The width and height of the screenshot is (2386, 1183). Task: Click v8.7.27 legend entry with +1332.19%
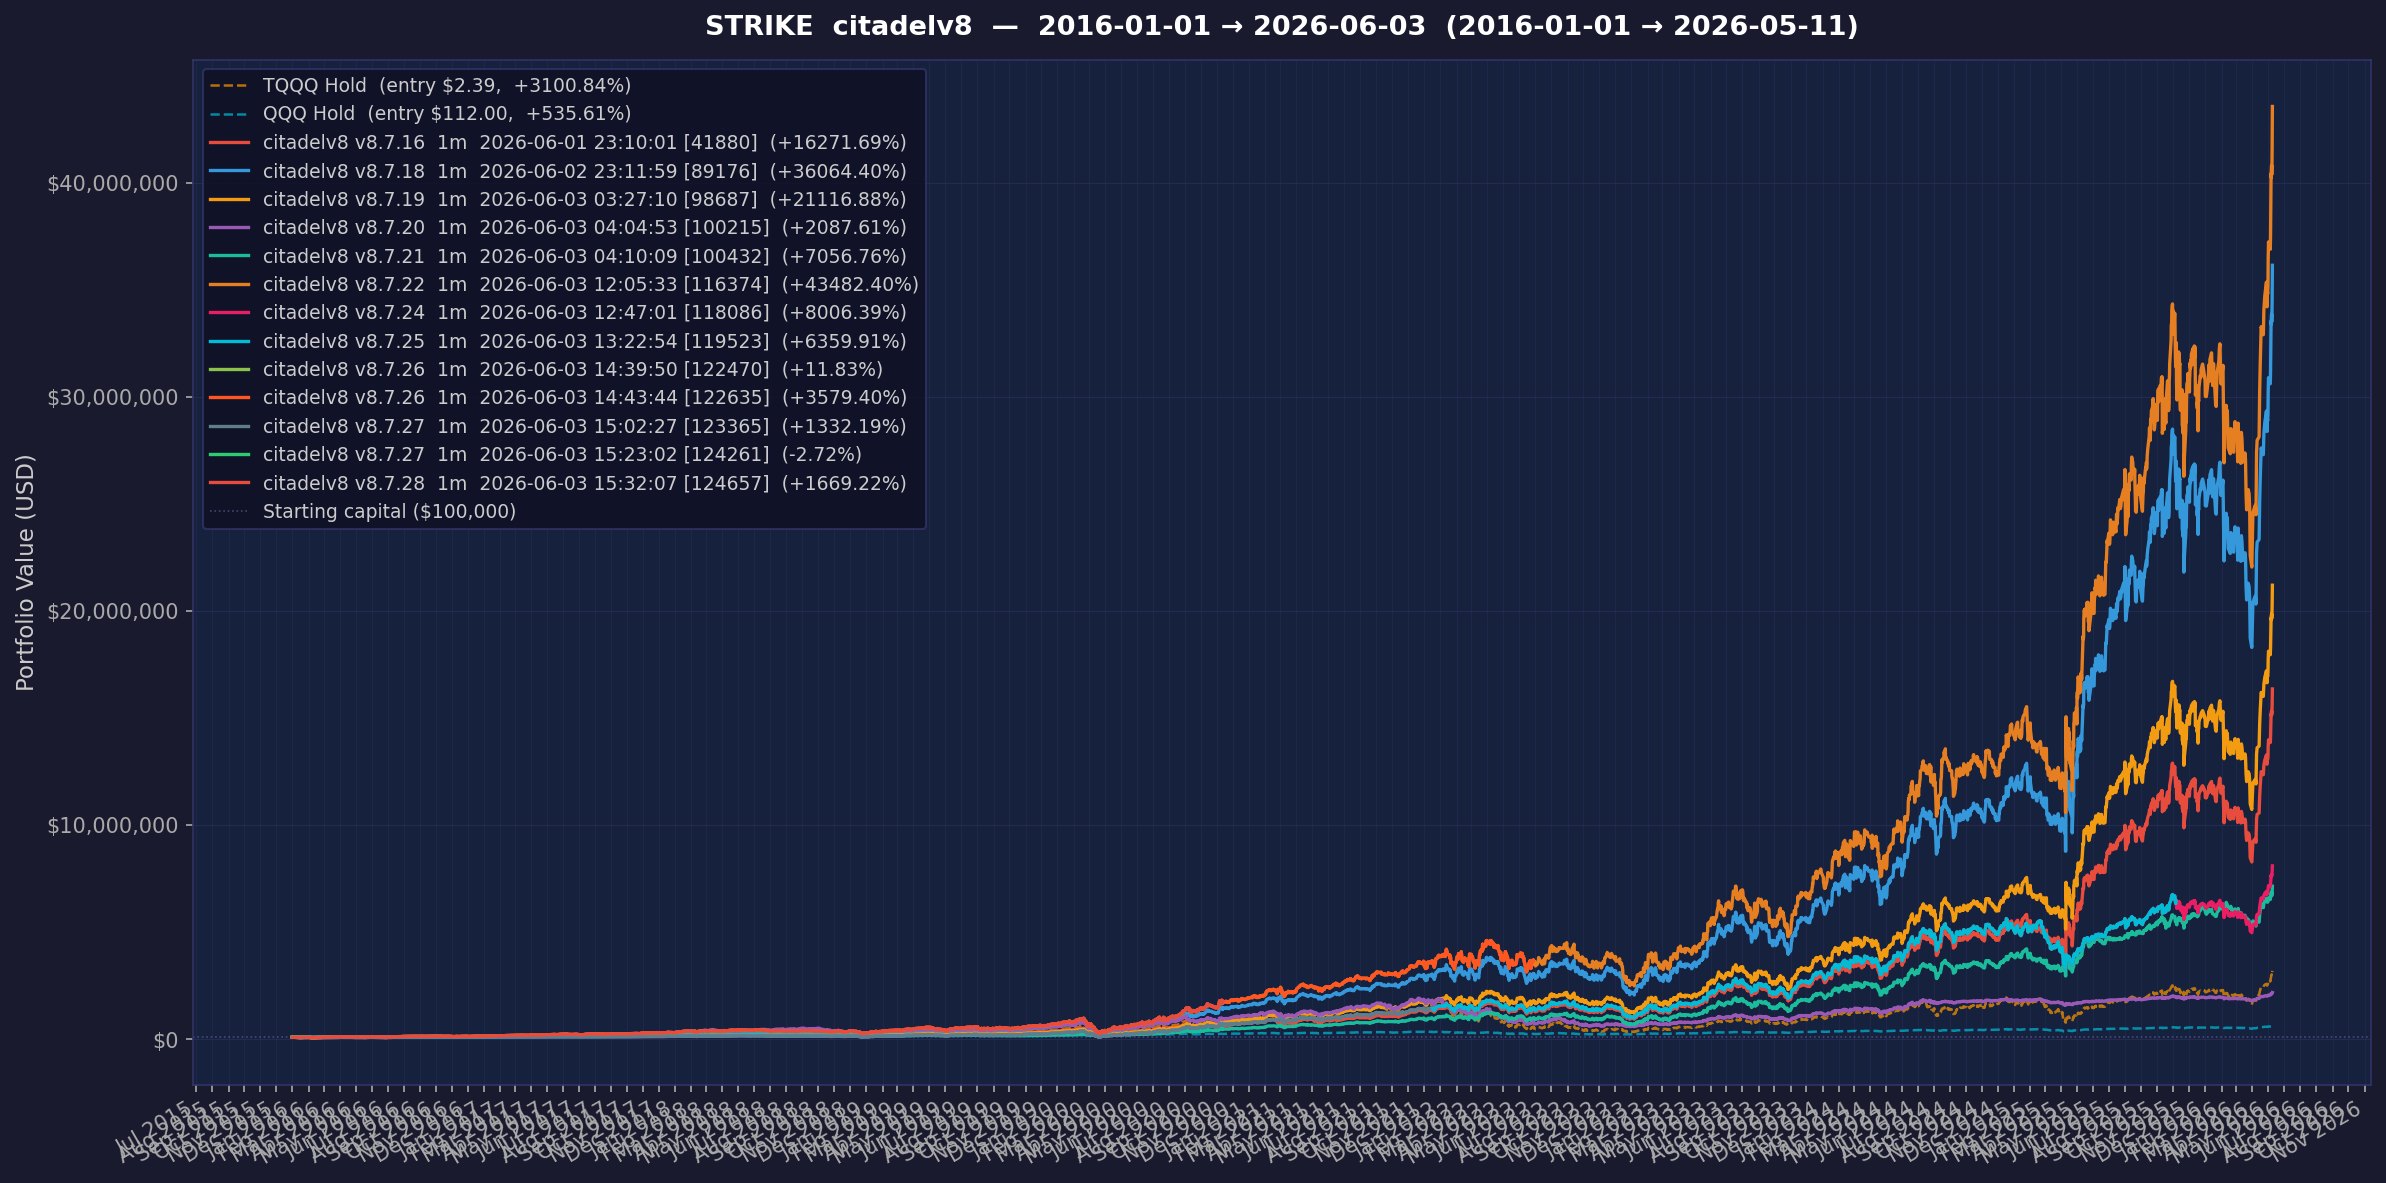[558, 426]
